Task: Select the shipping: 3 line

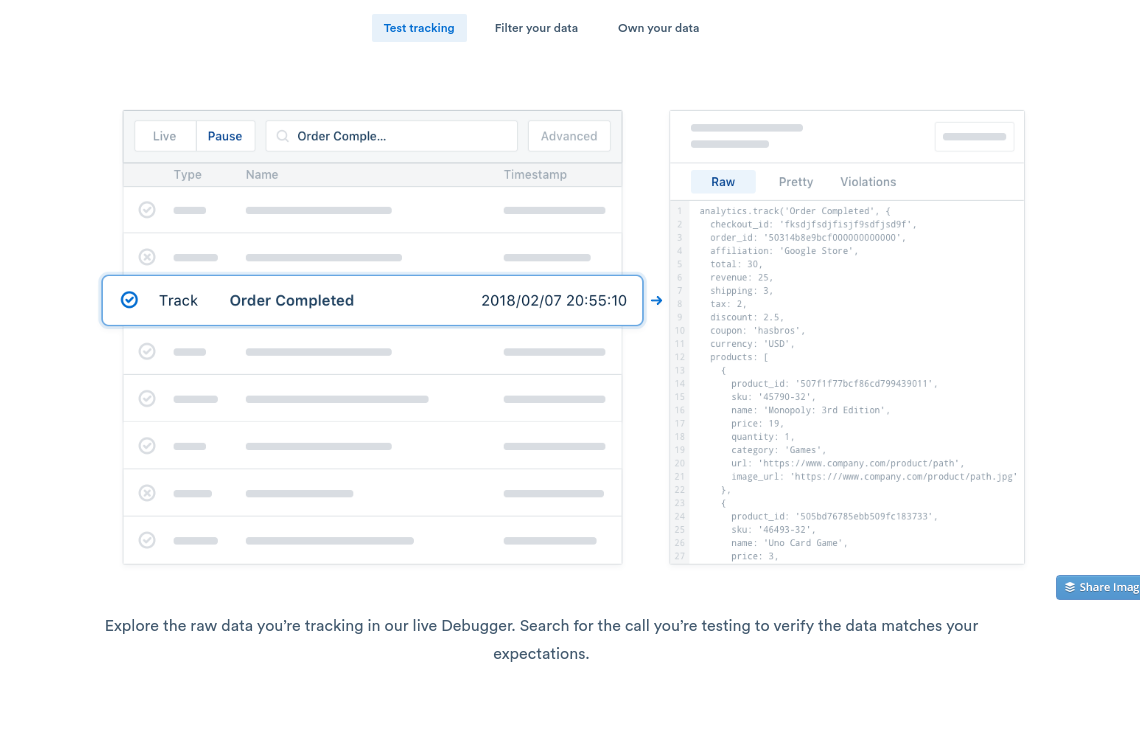Action: (741, 291)
